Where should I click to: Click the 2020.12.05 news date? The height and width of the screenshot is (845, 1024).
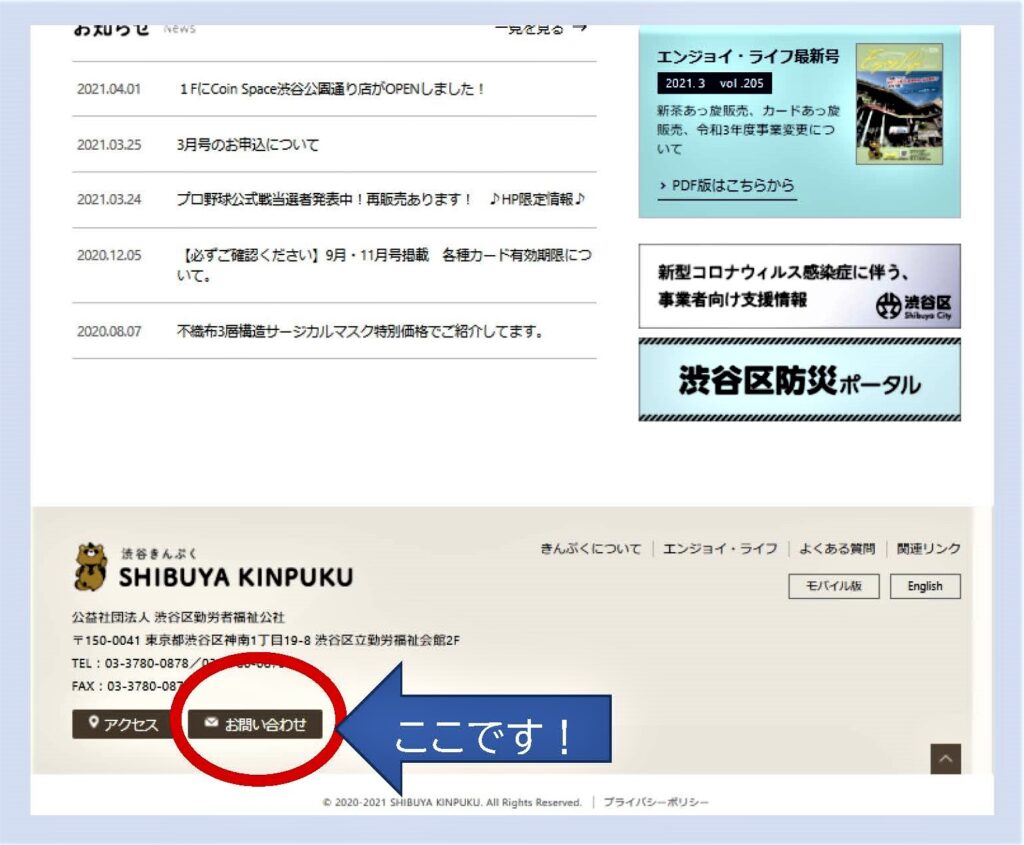[x=109, y=255]
